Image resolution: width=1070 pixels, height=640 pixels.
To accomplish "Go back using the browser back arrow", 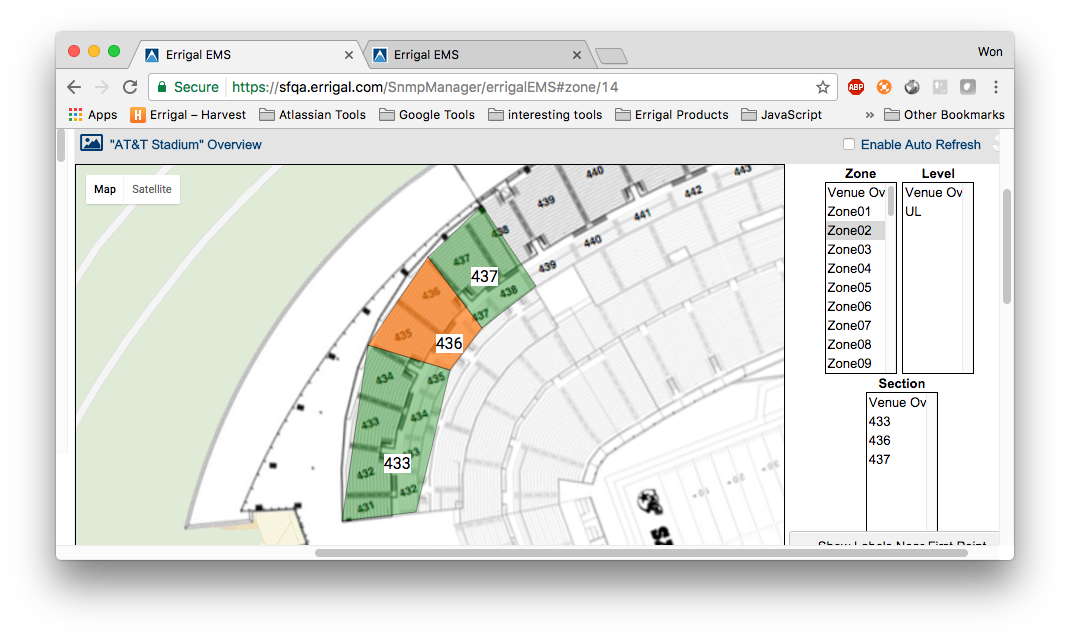I will pyautogui.click(x=74, y=87).
